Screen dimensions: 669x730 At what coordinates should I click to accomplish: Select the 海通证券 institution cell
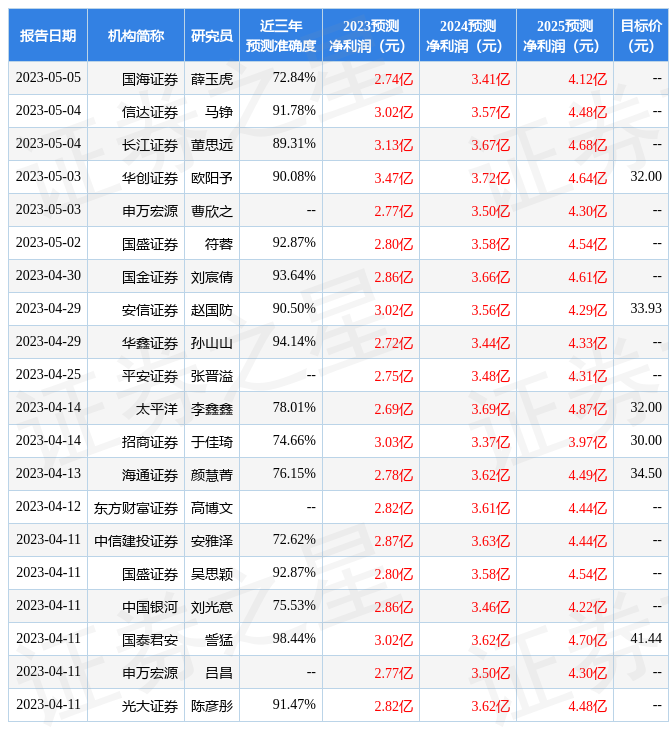pos(135,475)
